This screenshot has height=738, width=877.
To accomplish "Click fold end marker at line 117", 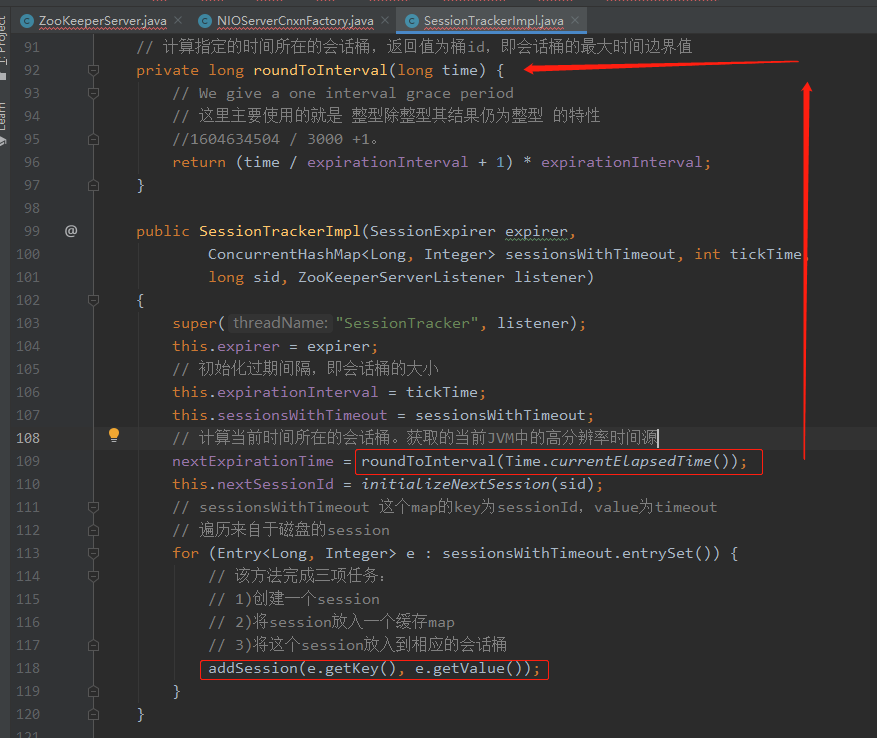I will tap(93, 645).
